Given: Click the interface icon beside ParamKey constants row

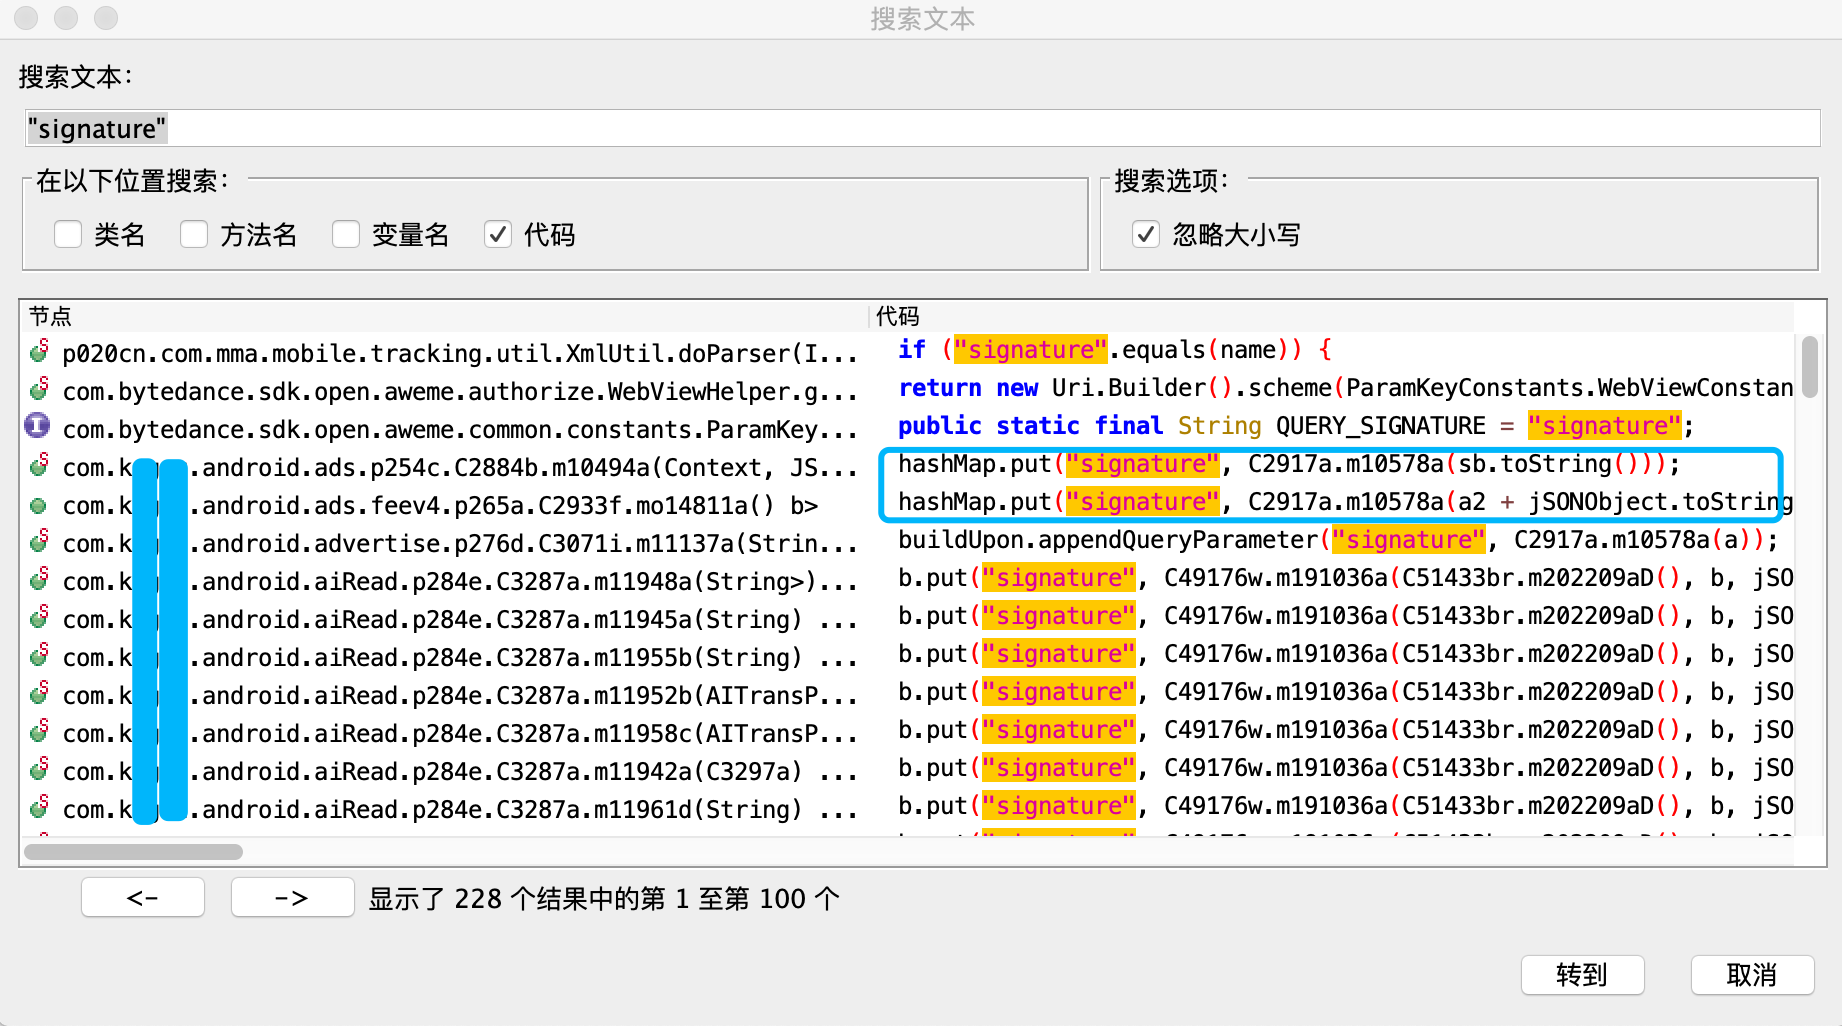Looking at the screenshot, I should pos(37,426).
